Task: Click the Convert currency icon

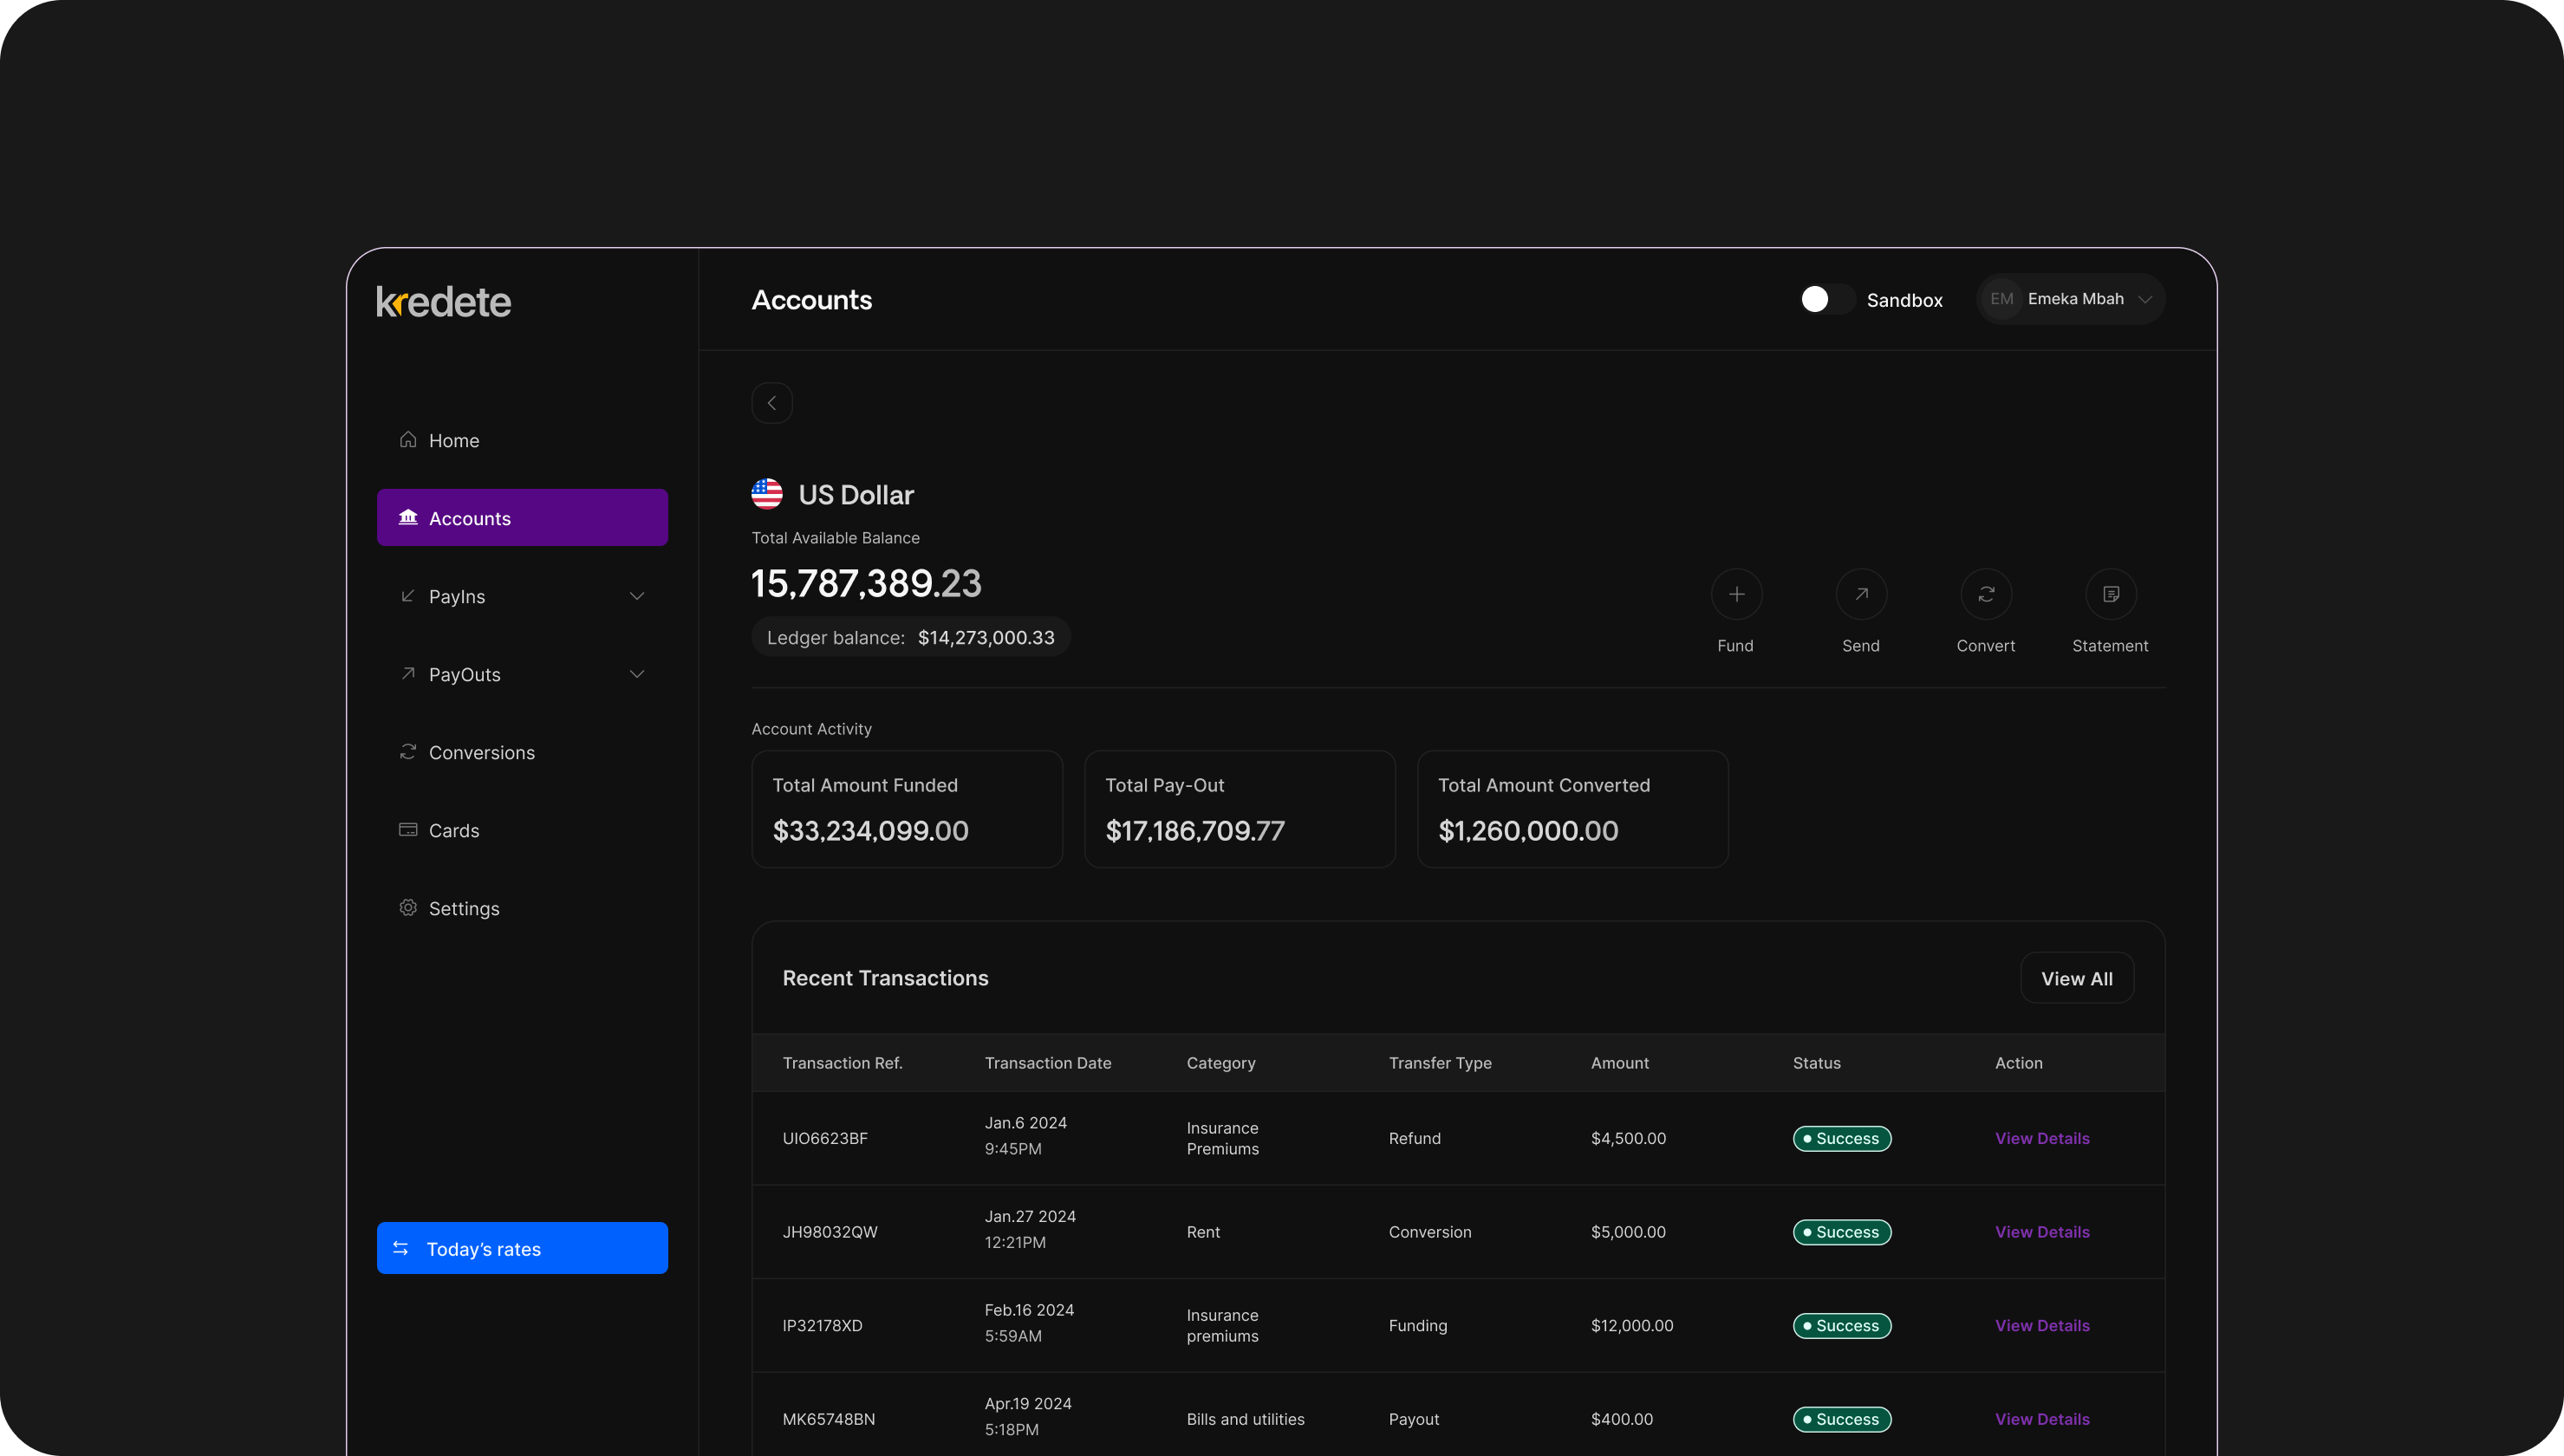Action: [1986, 594]
